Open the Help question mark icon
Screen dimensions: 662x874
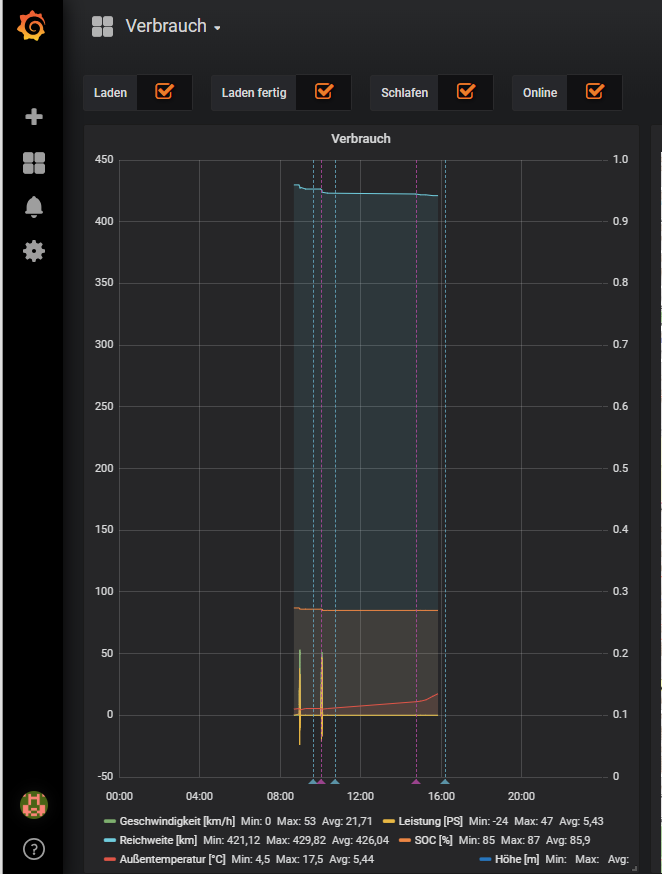pos(34,849)
